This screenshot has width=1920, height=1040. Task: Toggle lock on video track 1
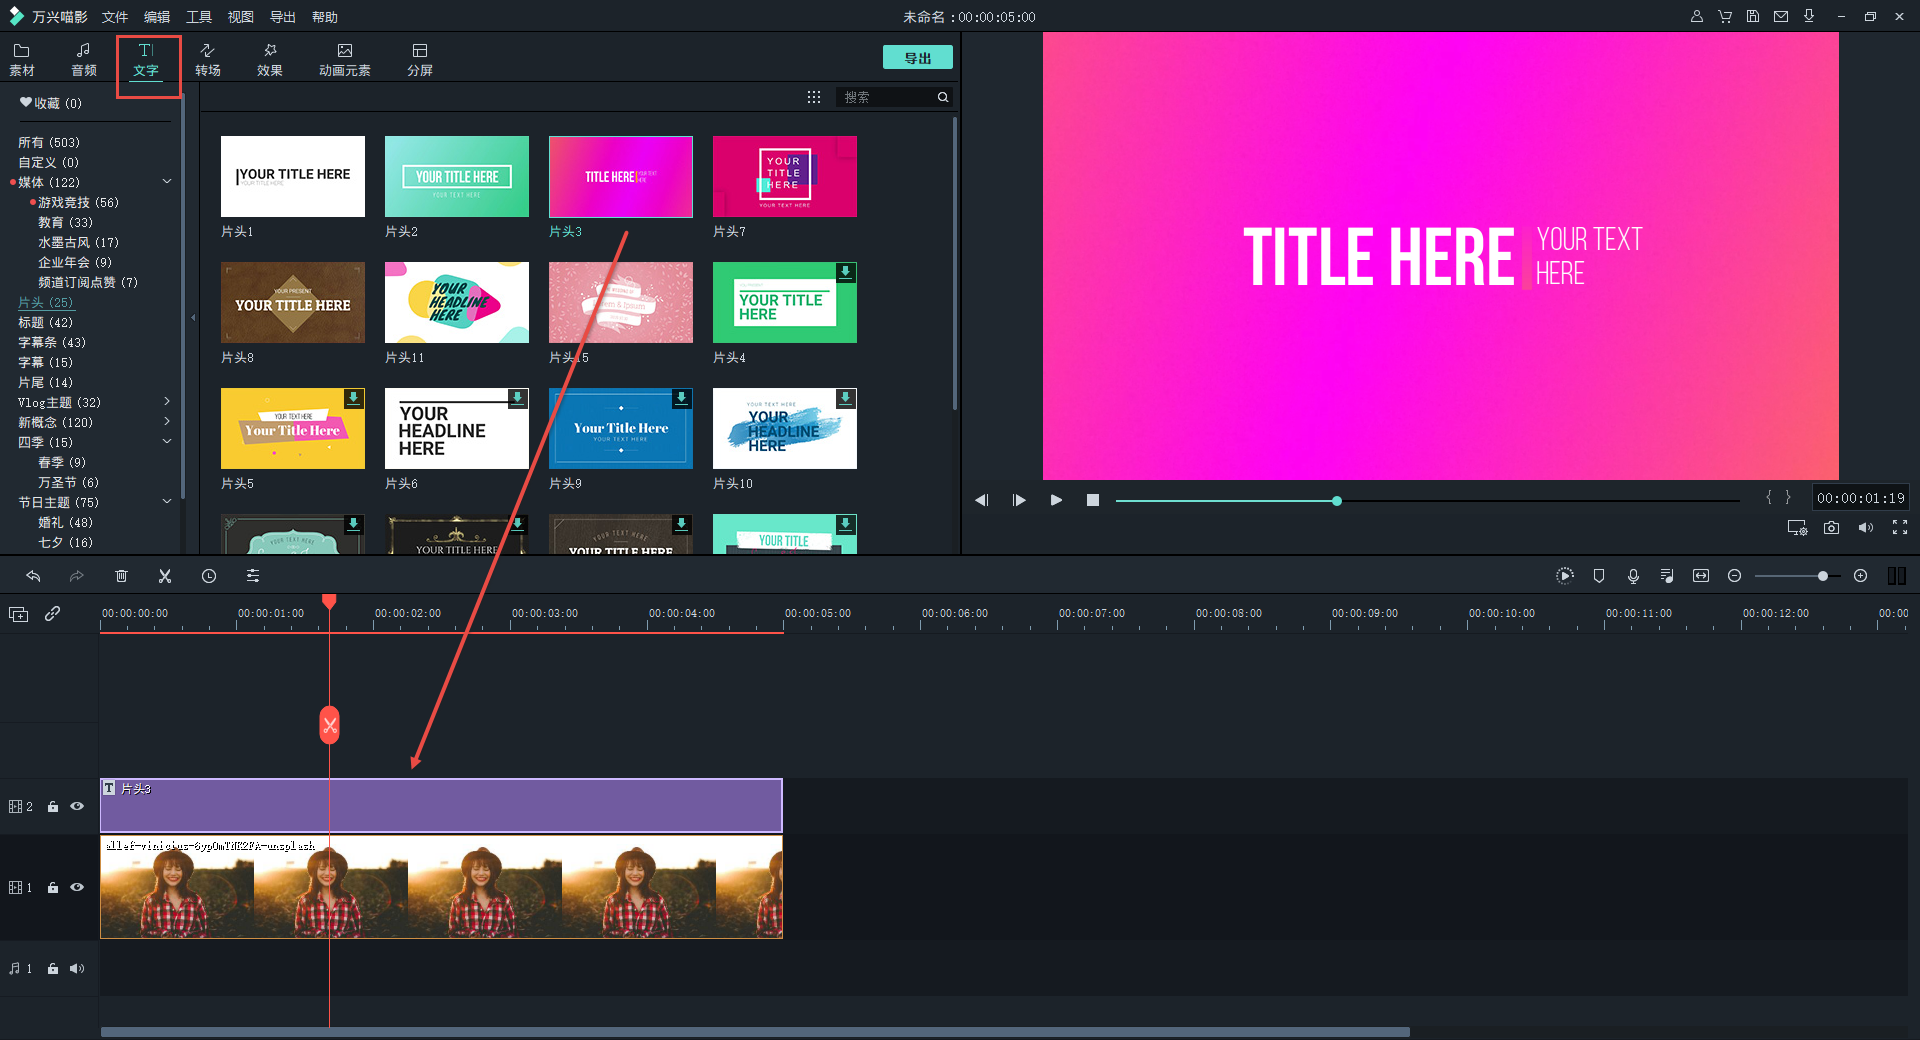53,888
